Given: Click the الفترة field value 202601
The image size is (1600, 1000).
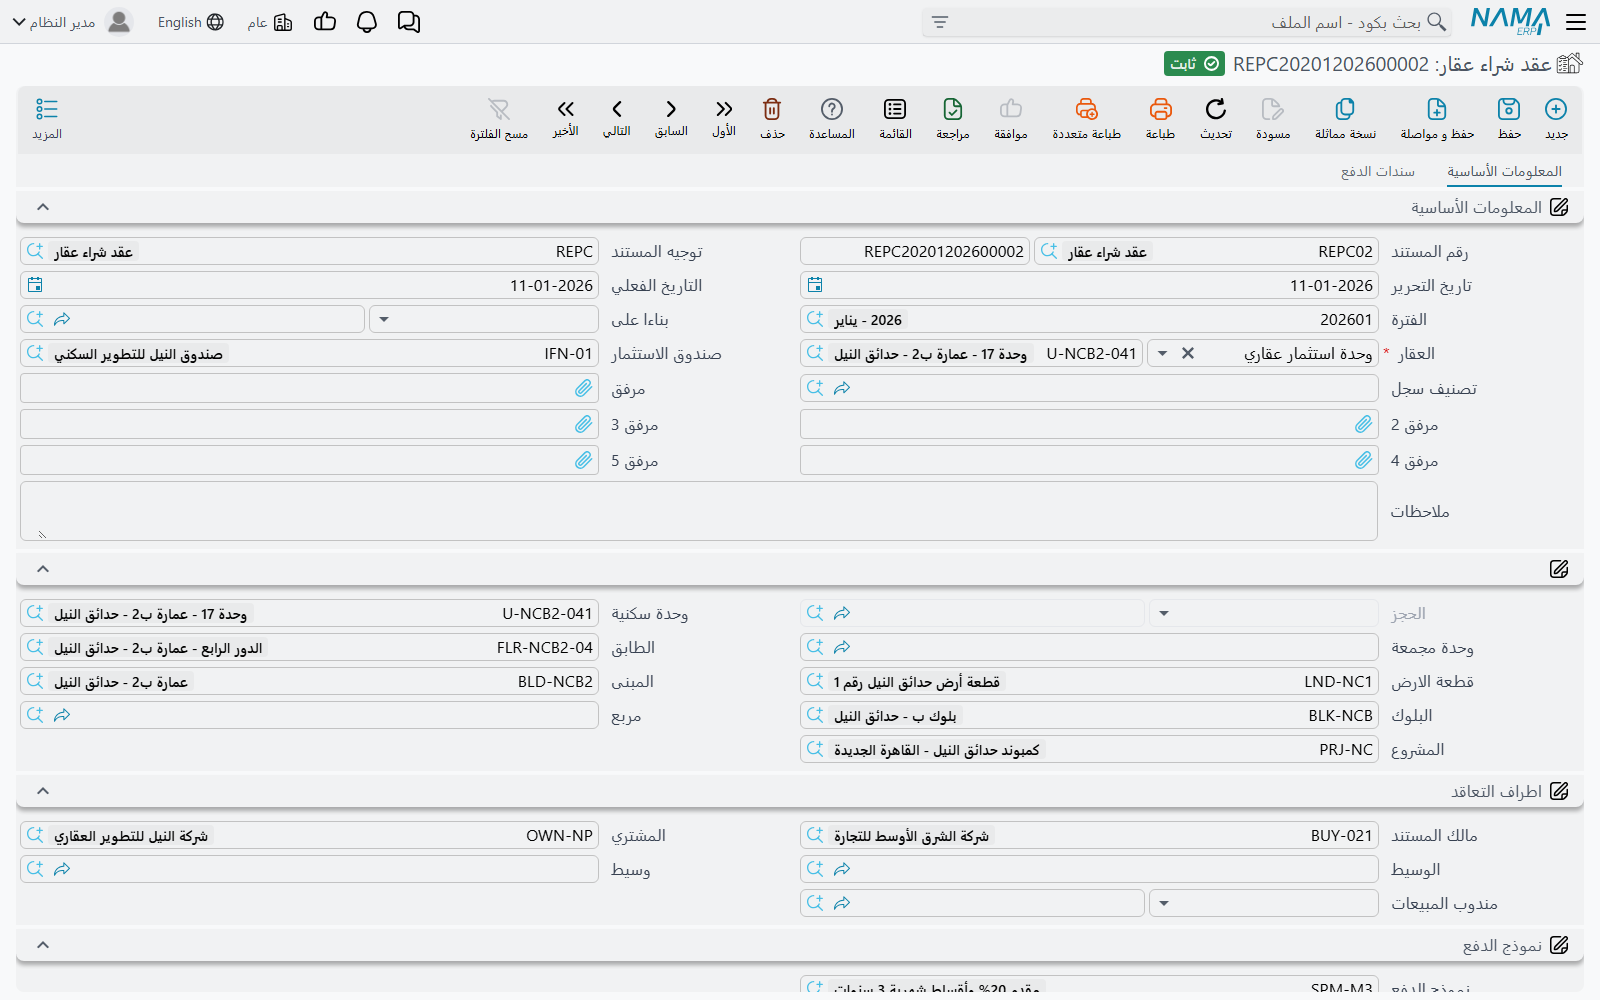Looking at the screenshot, I should [1346, 320].
